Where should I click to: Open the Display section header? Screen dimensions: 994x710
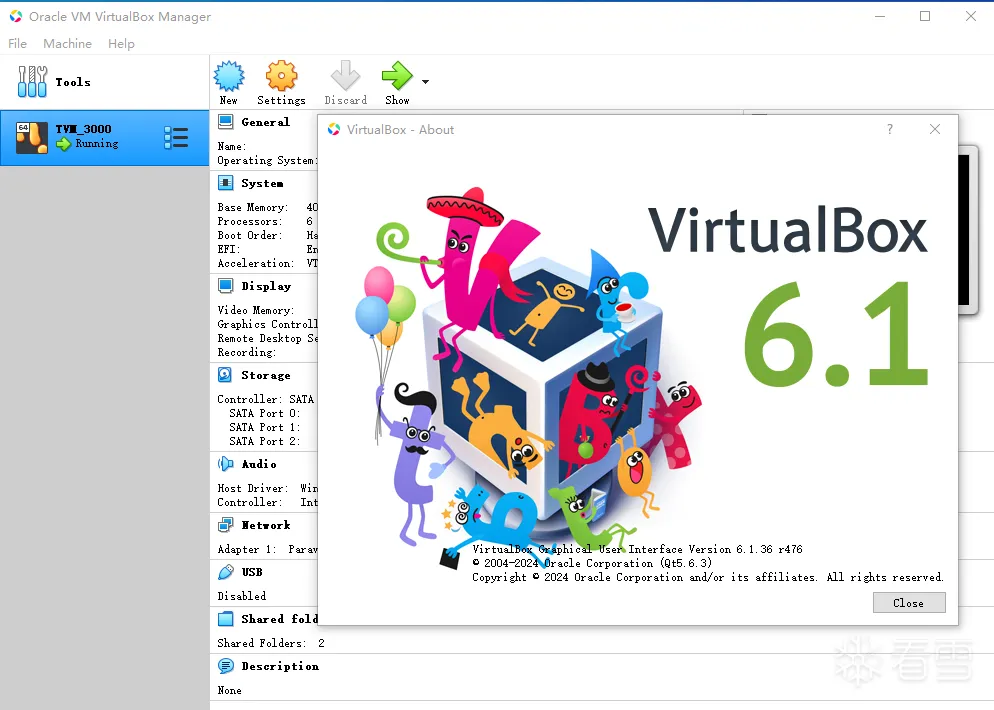[266, 286]
